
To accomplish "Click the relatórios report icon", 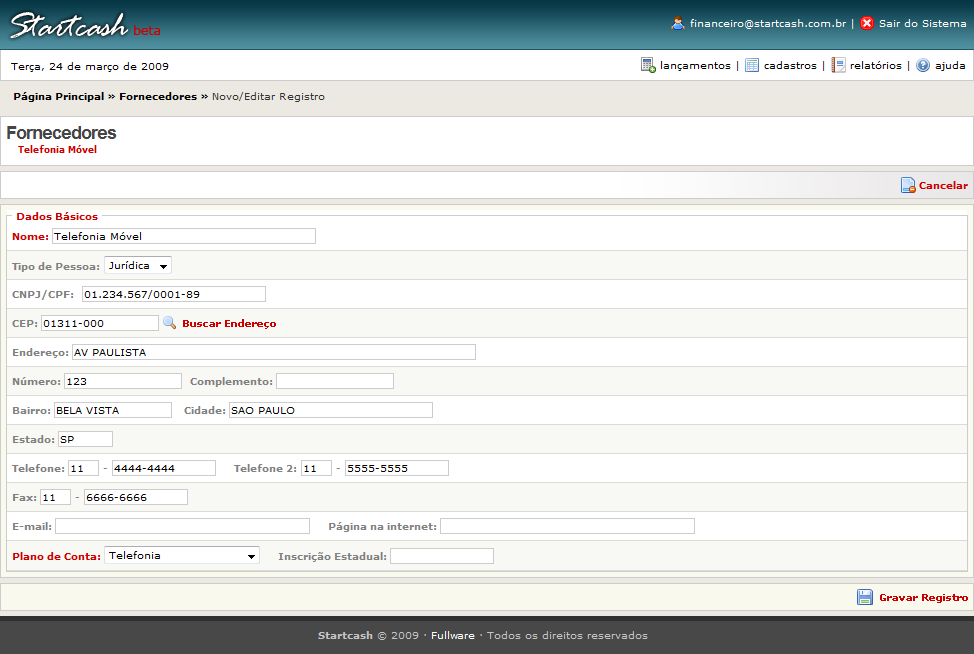I will click(838, 65).
